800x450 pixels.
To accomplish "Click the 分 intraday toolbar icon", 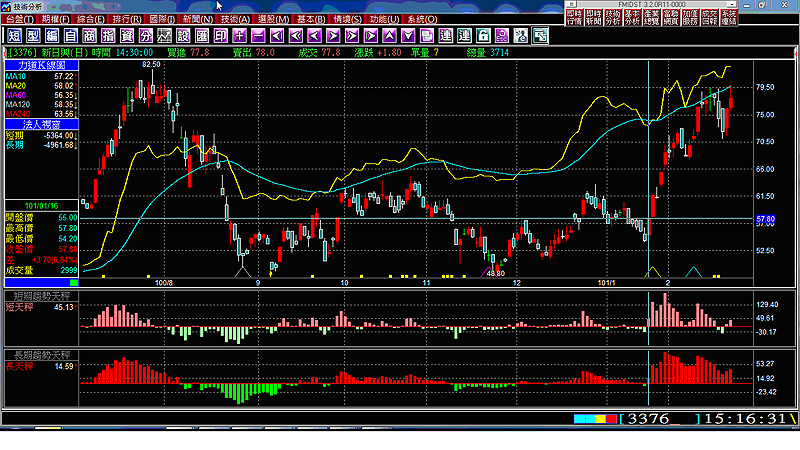I will [146, 36].
